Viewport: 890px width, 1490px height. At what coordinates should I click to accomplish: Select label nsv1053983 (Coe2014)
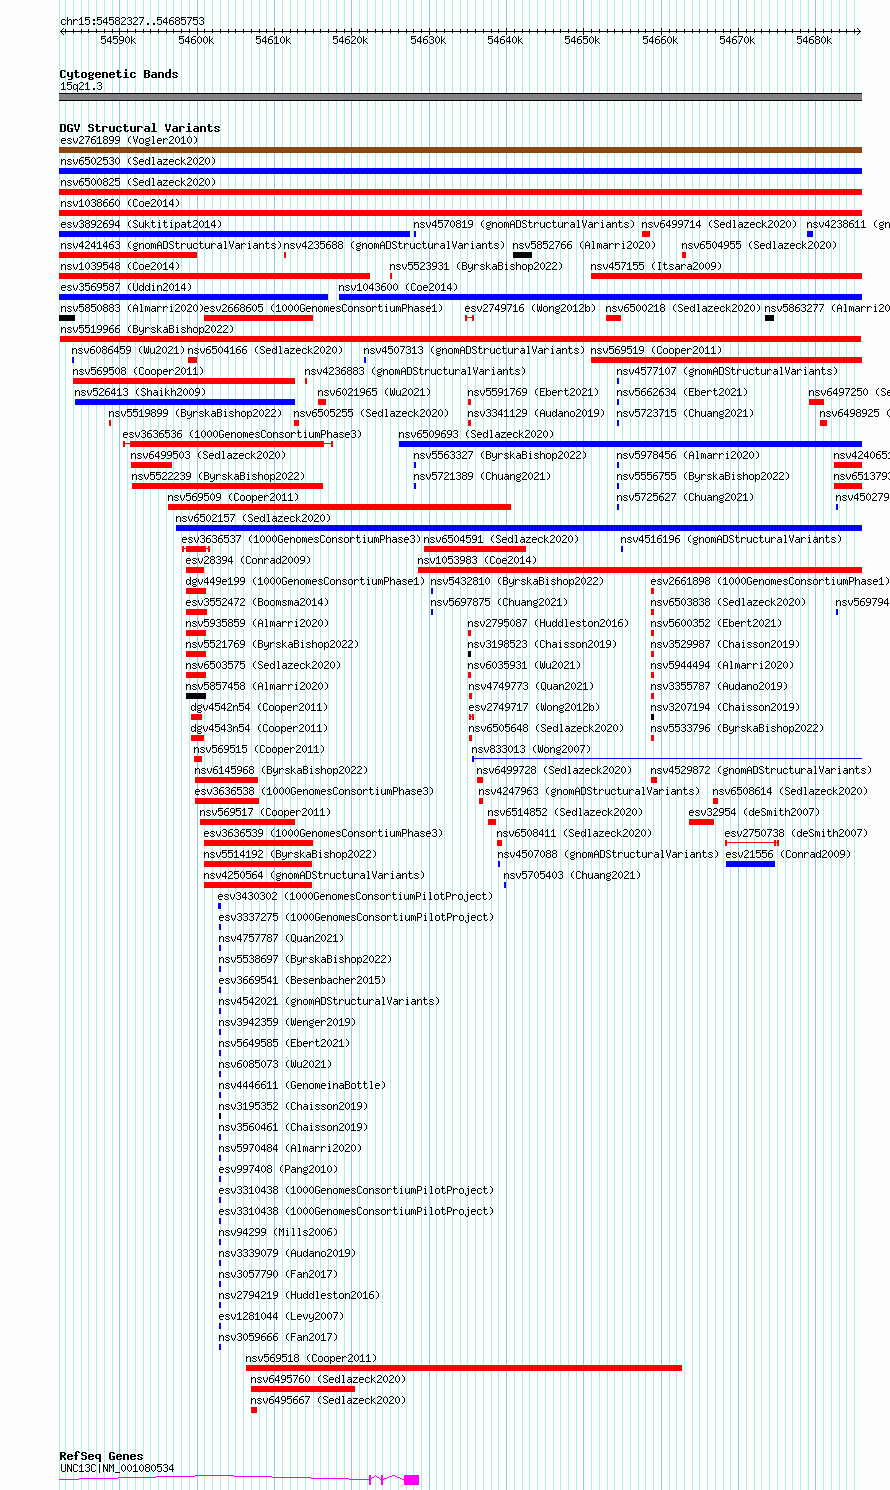click(x=477, y=560)
